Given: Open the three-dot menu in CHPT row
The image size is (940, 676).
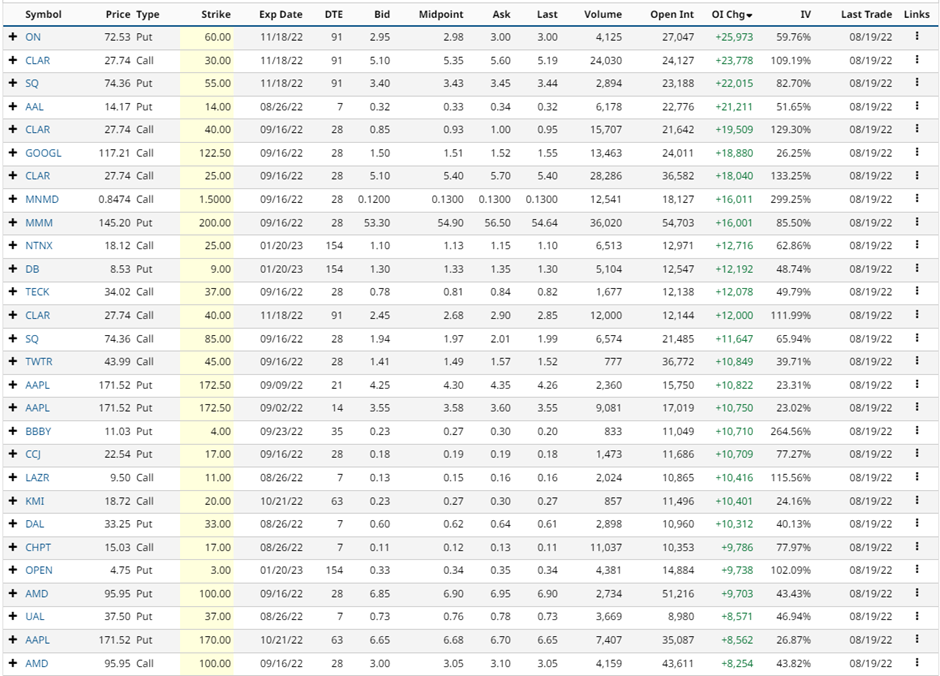Looking at the screenshot, I should (917, 547).
